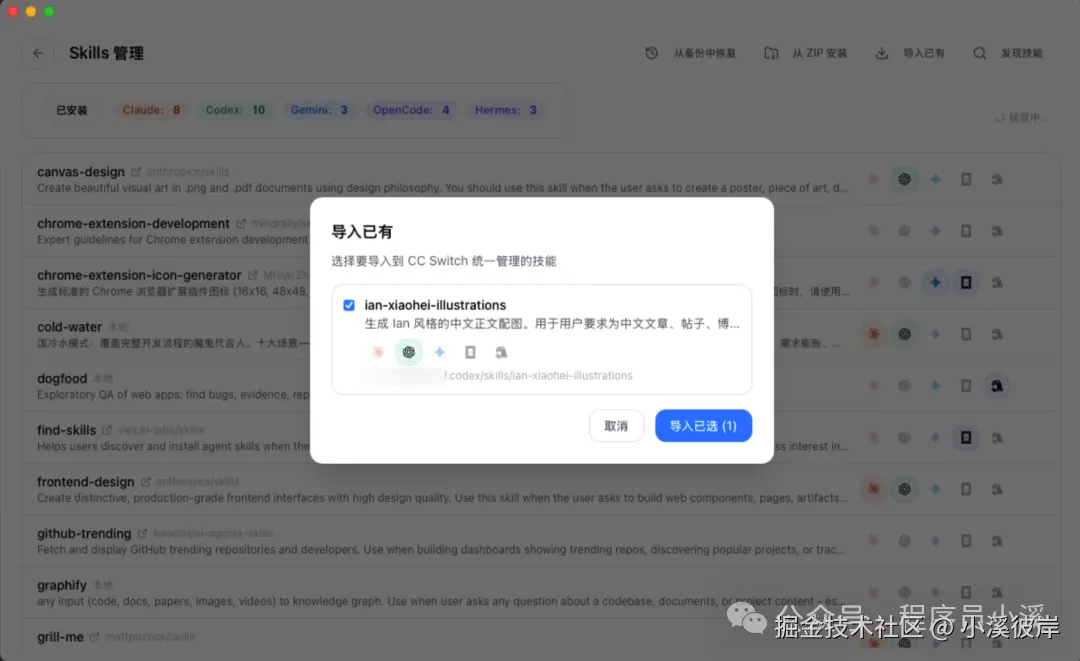The height and width of the screenshot is (661, 1080).
Task: Click the 导入已有 import button in header
Action: pos(910,53)
